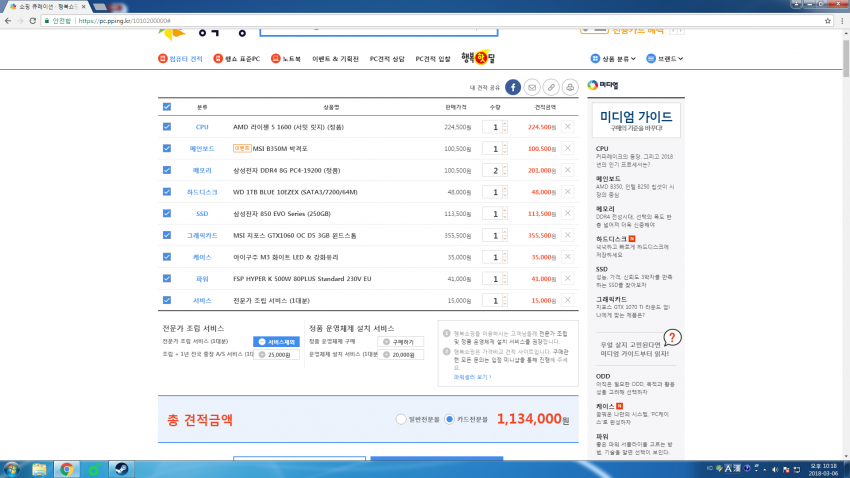The height and width of the screenshot is (478, 850).
Task: Uncheck the 하드디스크 row checkbox
Action: (x=167, y=192)
